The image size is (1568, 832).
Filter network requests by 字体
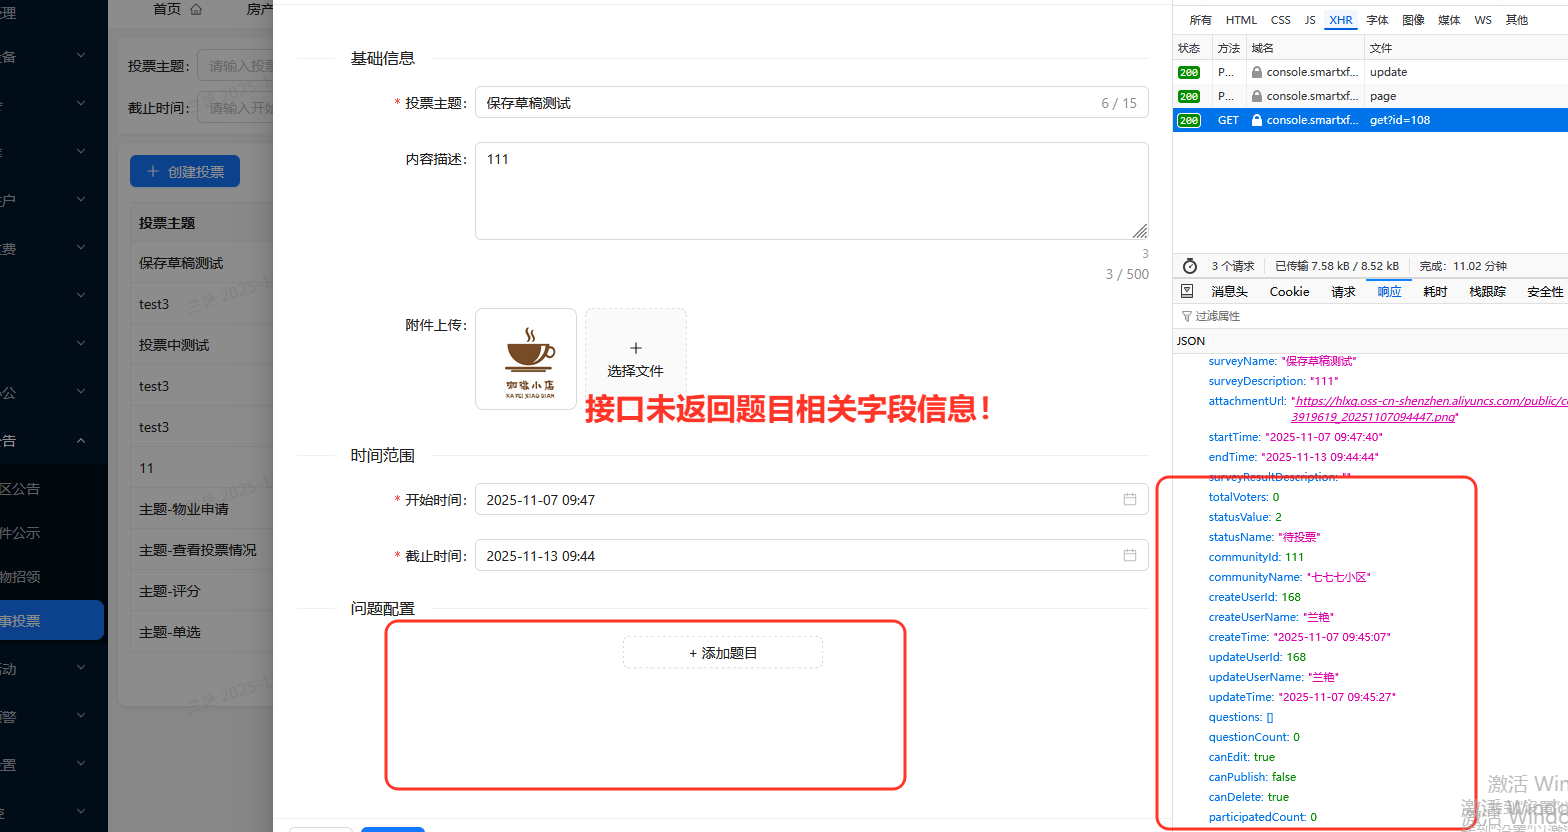pyautogui.click(x=1378, y=20)
